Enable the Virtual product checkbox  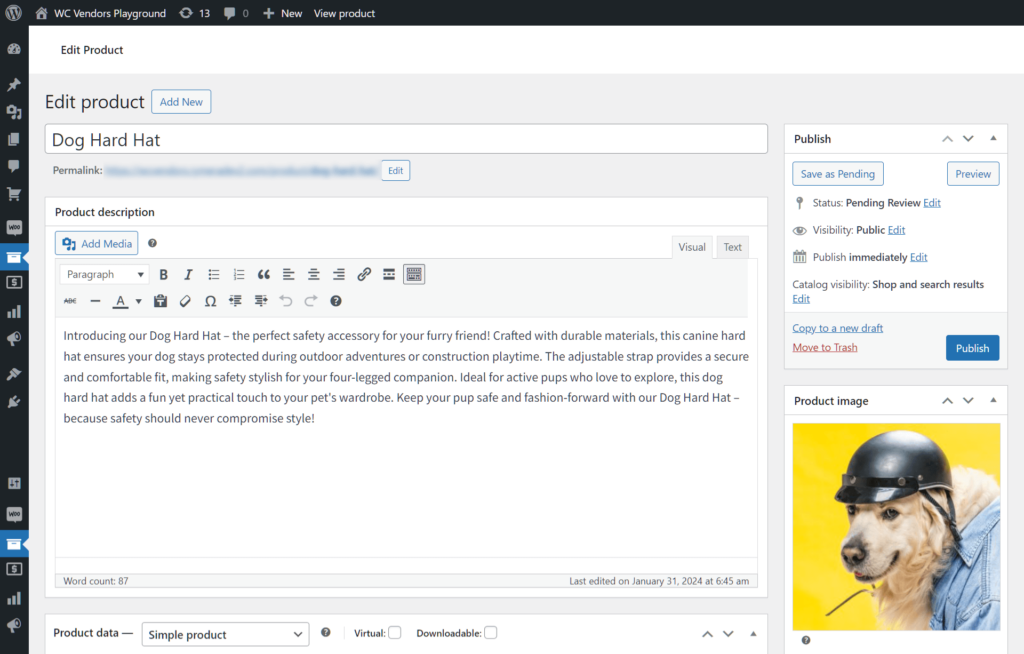click(395, 633)
